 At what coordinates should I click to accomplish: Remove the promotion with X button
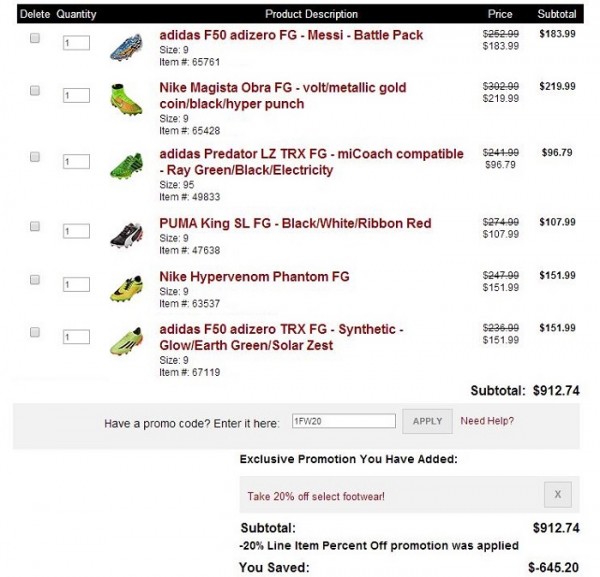click(x=558, y=494)
